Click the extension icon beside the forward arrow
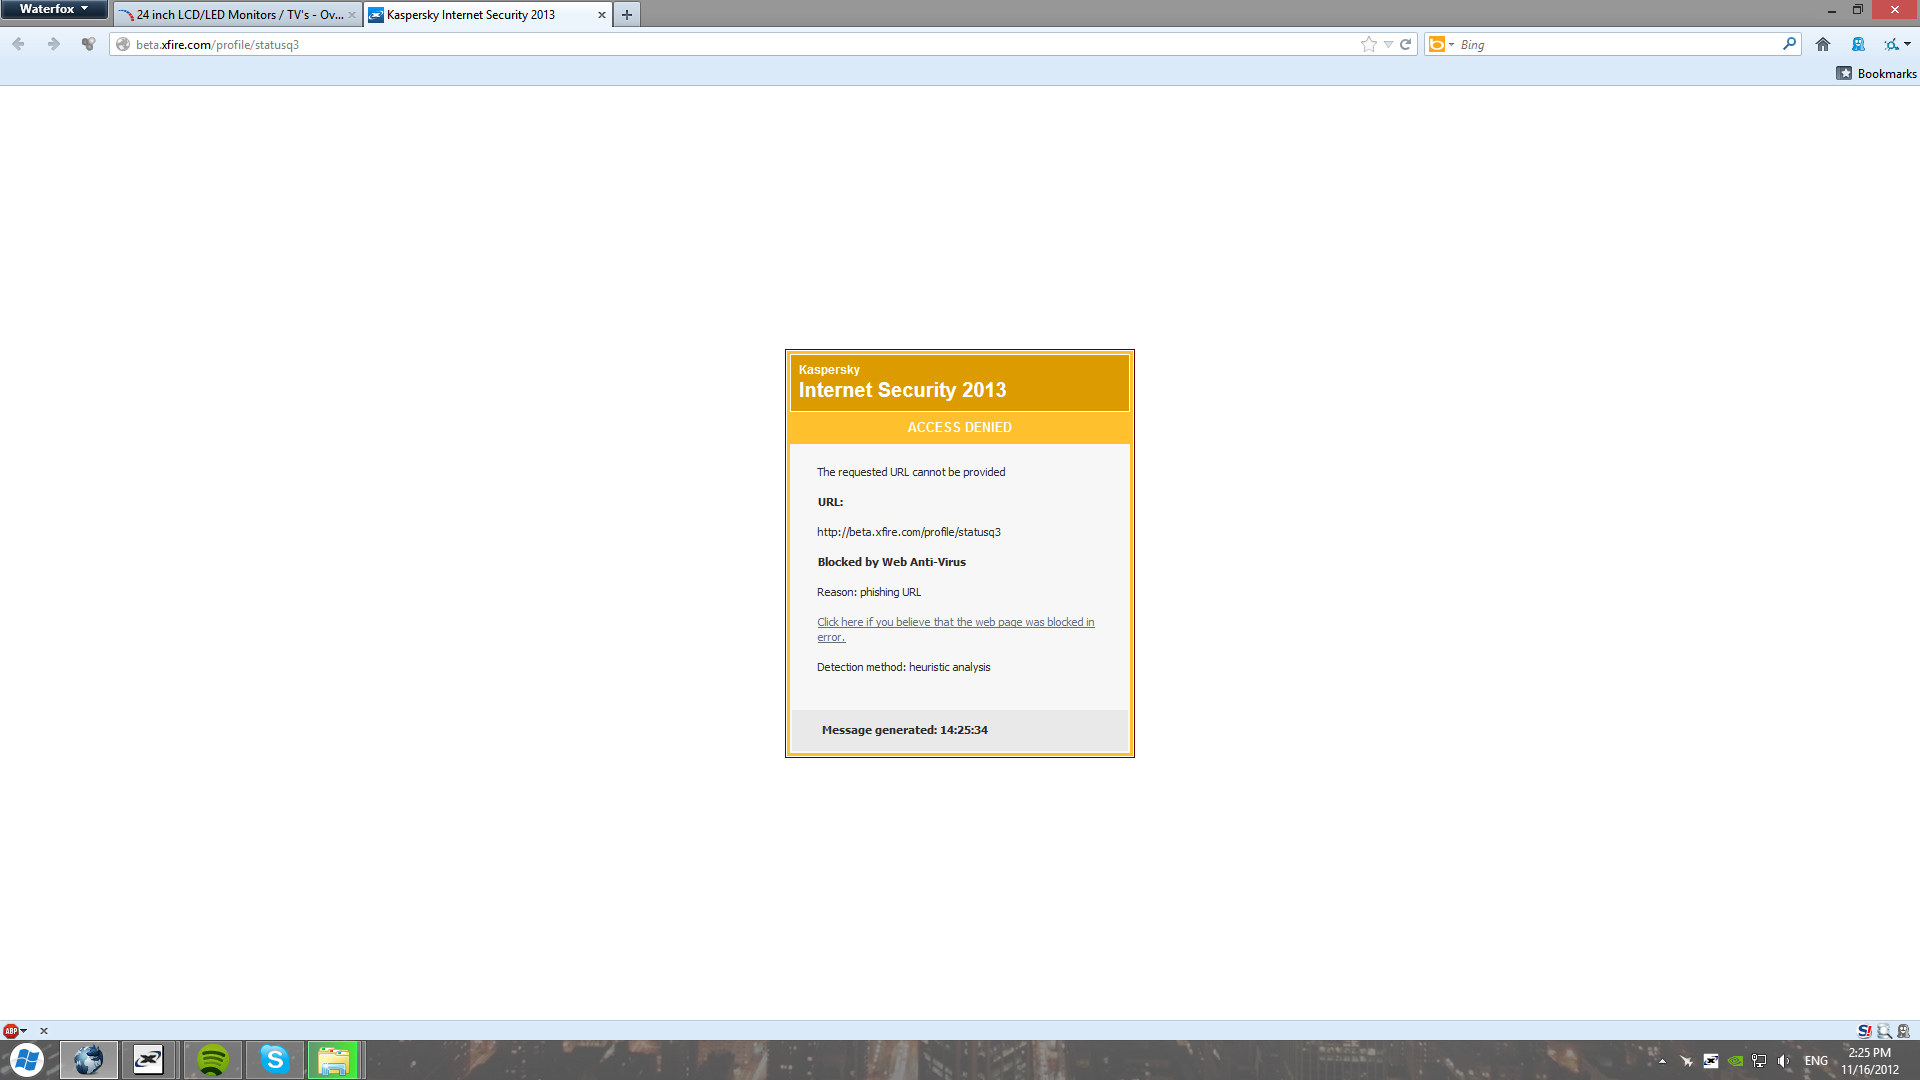This screenshot has height=1080, width=1920. pos(88,44)
